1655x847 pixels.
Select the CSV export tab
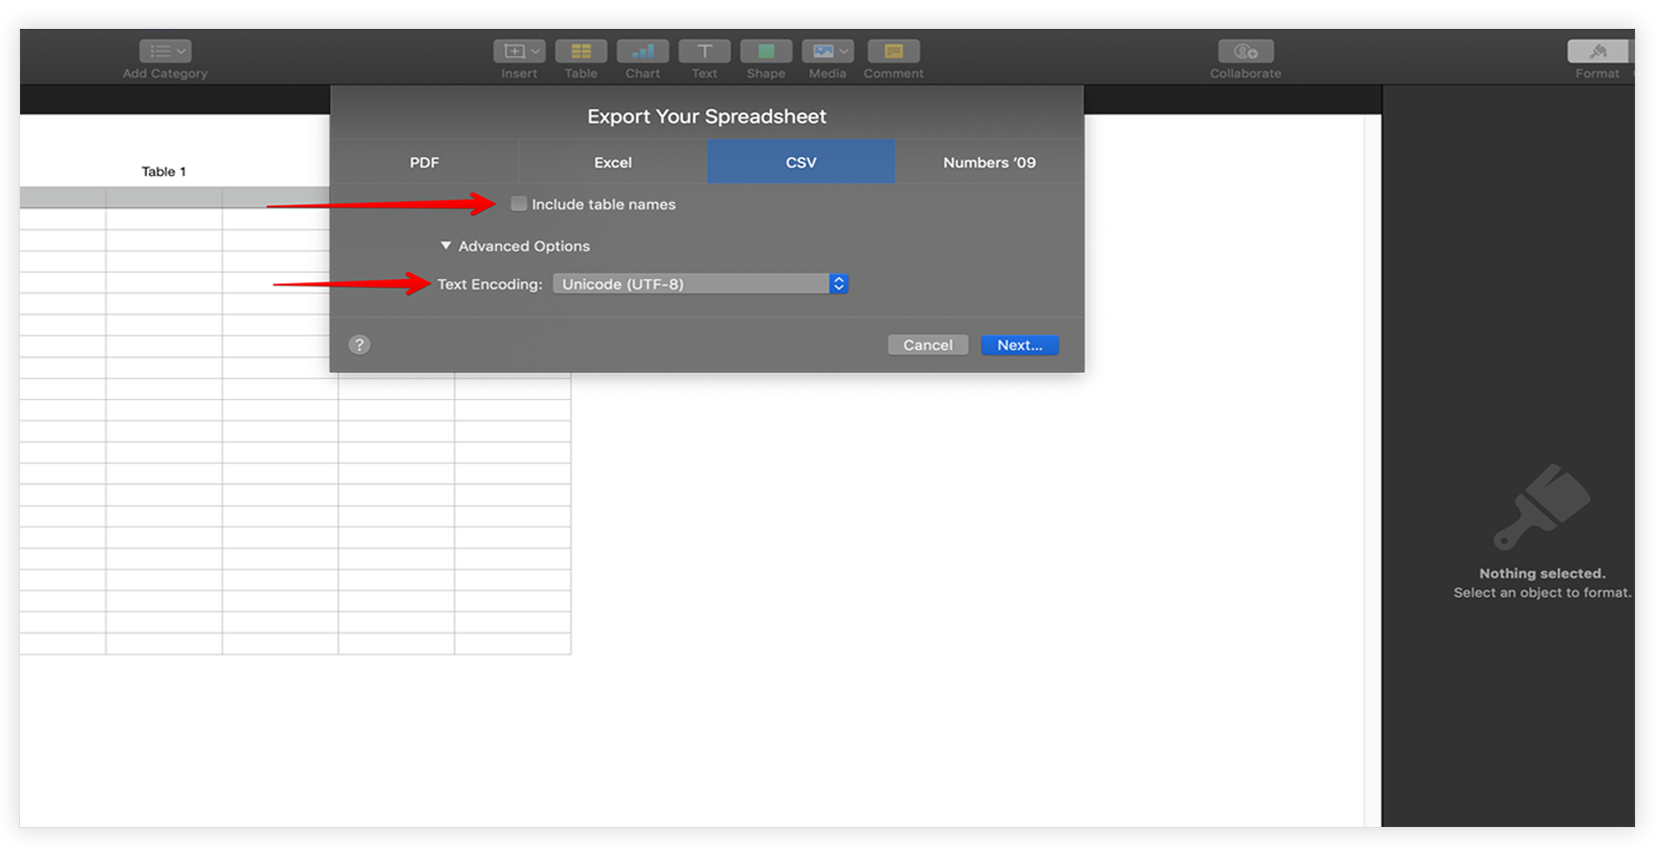[x=801, y=162]
